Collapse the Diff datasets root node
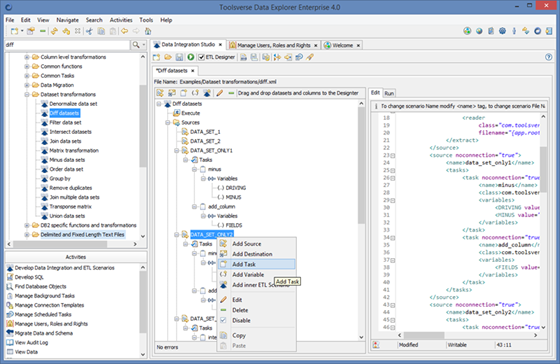Image resolution: width=560 pixels, height=364 pixels. click(159, 104)
